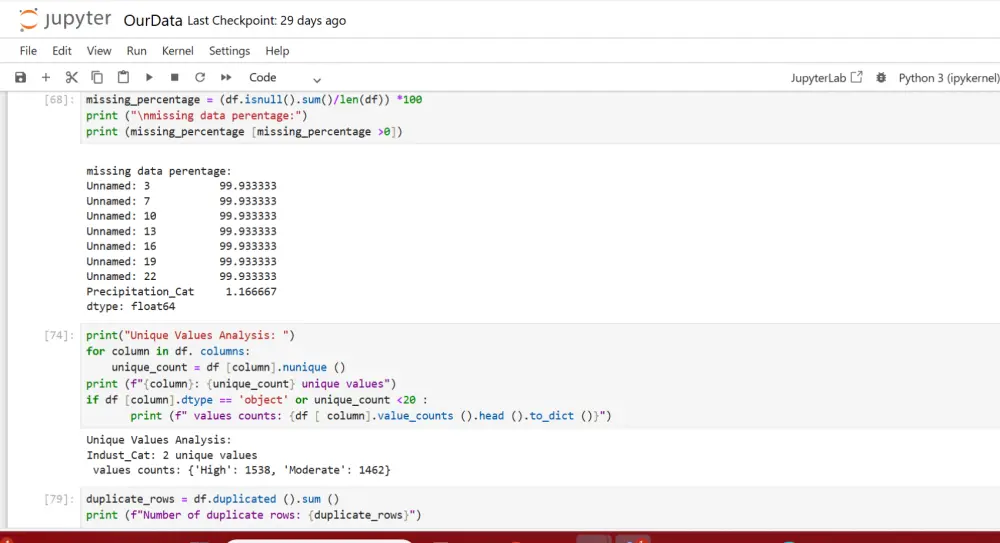Open the Help menu
Viewport: 1000px width, 543px height.
[277, 50]
